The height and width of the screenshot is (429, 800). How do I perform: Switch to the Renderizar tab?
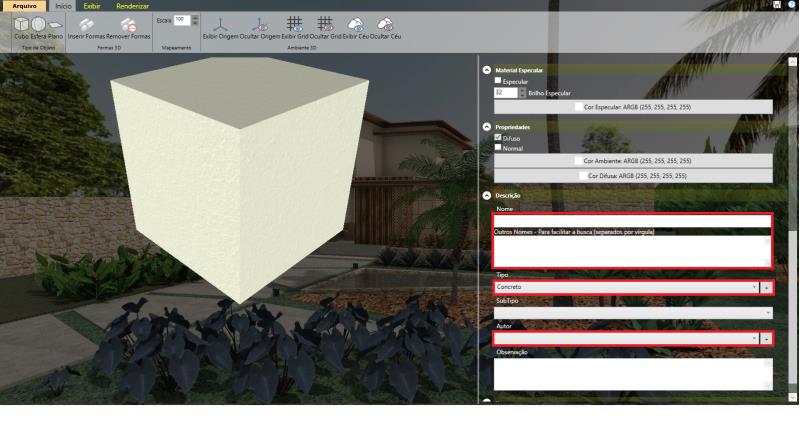132,6
